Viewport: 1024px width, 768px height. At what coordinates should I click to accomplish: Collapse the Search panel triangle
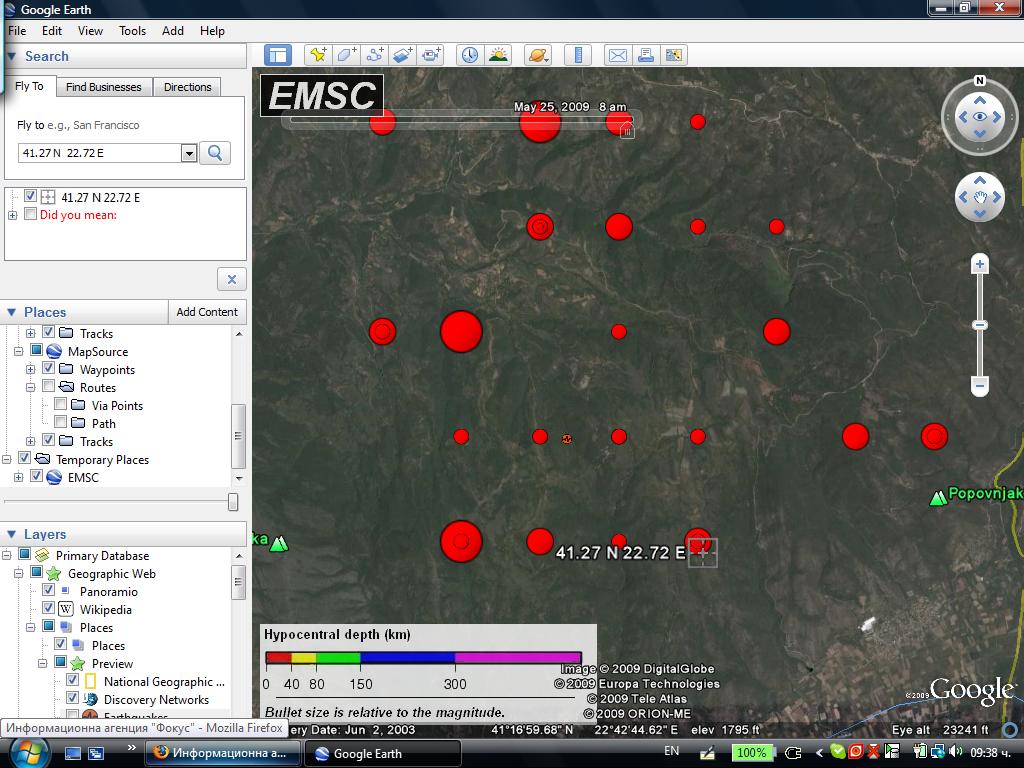pyautogui.click(x=11, y=56)
